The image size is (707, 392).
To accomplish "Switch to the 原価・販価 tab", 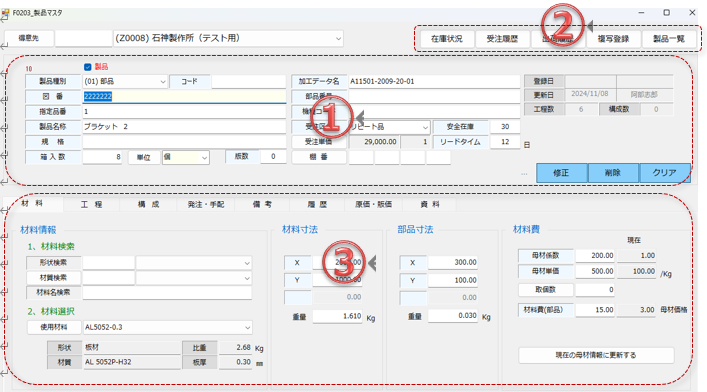I will coord(373,204).
